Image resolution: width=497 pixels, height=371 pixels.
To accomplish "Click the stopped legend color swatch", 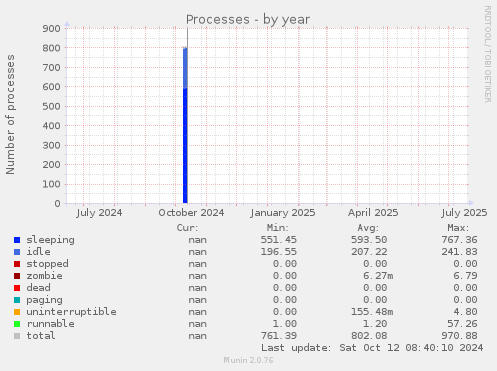I will pyautogui.click(x=17, y=264).
